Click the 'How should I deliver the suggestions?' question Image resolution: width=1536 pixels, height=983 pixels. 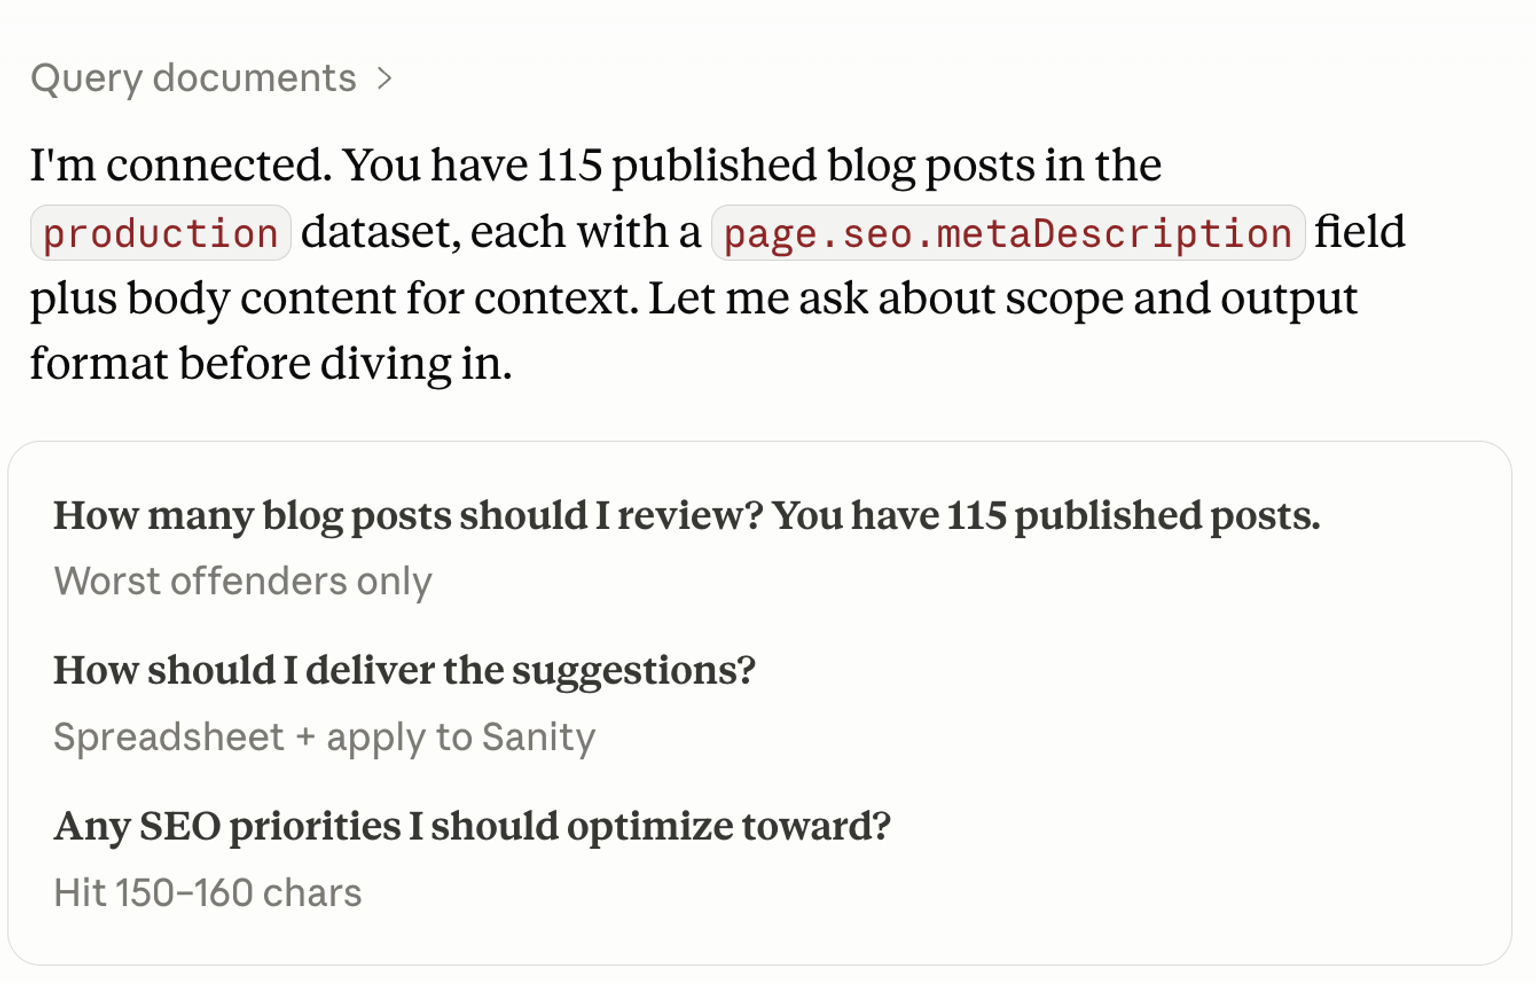(404, 670)
